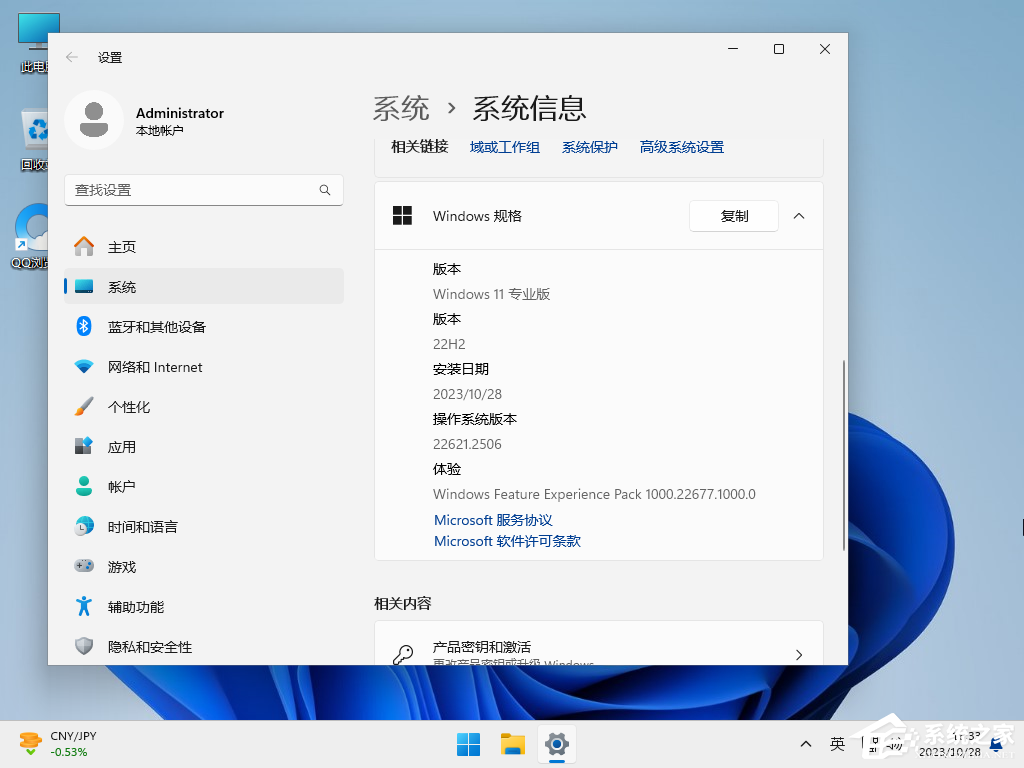Open 隐私和安全性 via the shield icon
The width and height of the screenshot is (1024, 768).
[84, 646]
